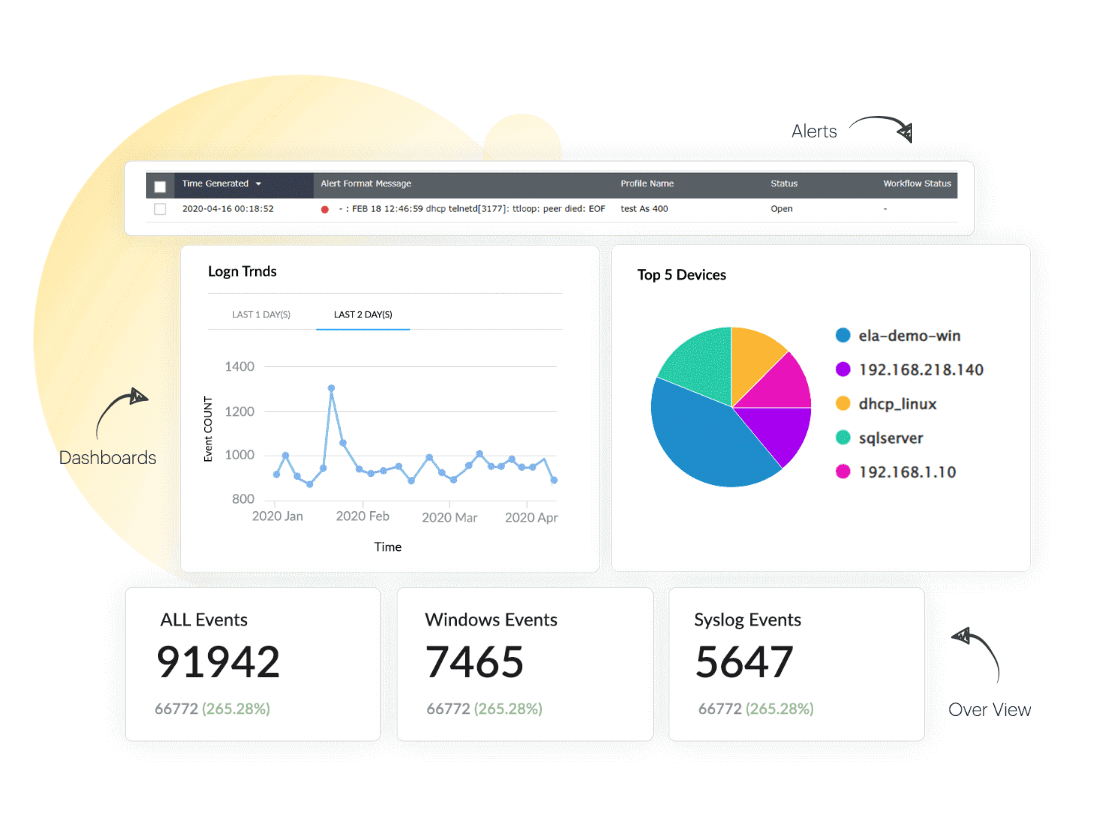Click the green sqlserver legend dot
Image resolution: width=1108 pixels, height=834 pixels.
pos(843,438)
